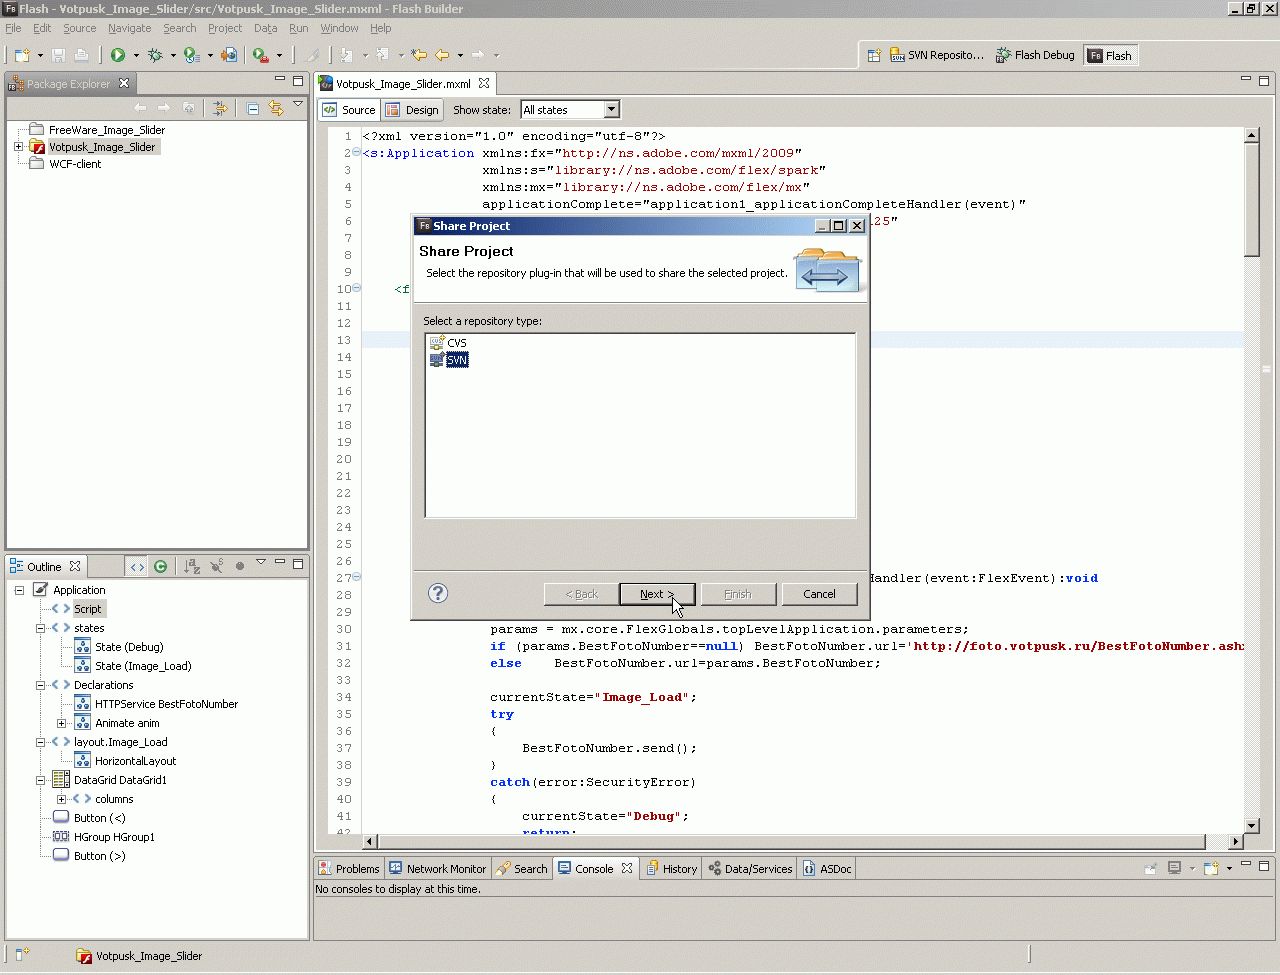1280x975 pixels.
Task: Expand the Votpusk_Image_Slider project node
Action: pos(18,147)
